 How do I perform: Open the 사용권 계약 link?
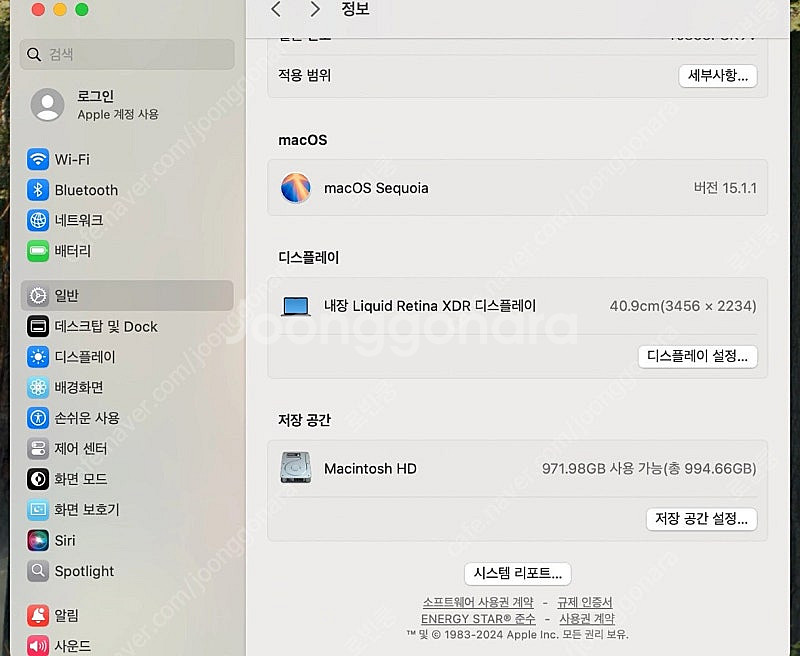pyautogui.click(x=587, y=619)
